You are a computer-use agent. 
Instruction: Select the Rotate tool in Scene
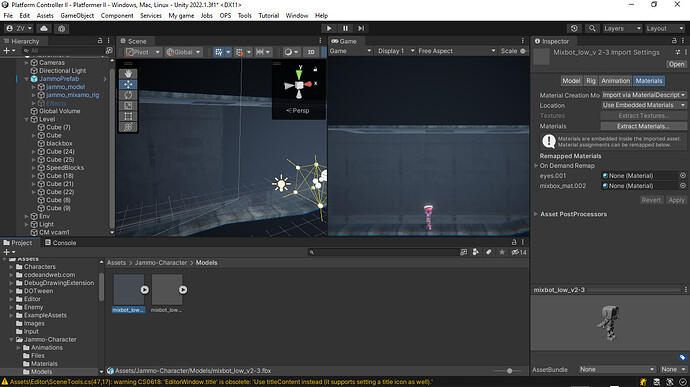coord(128,95)
